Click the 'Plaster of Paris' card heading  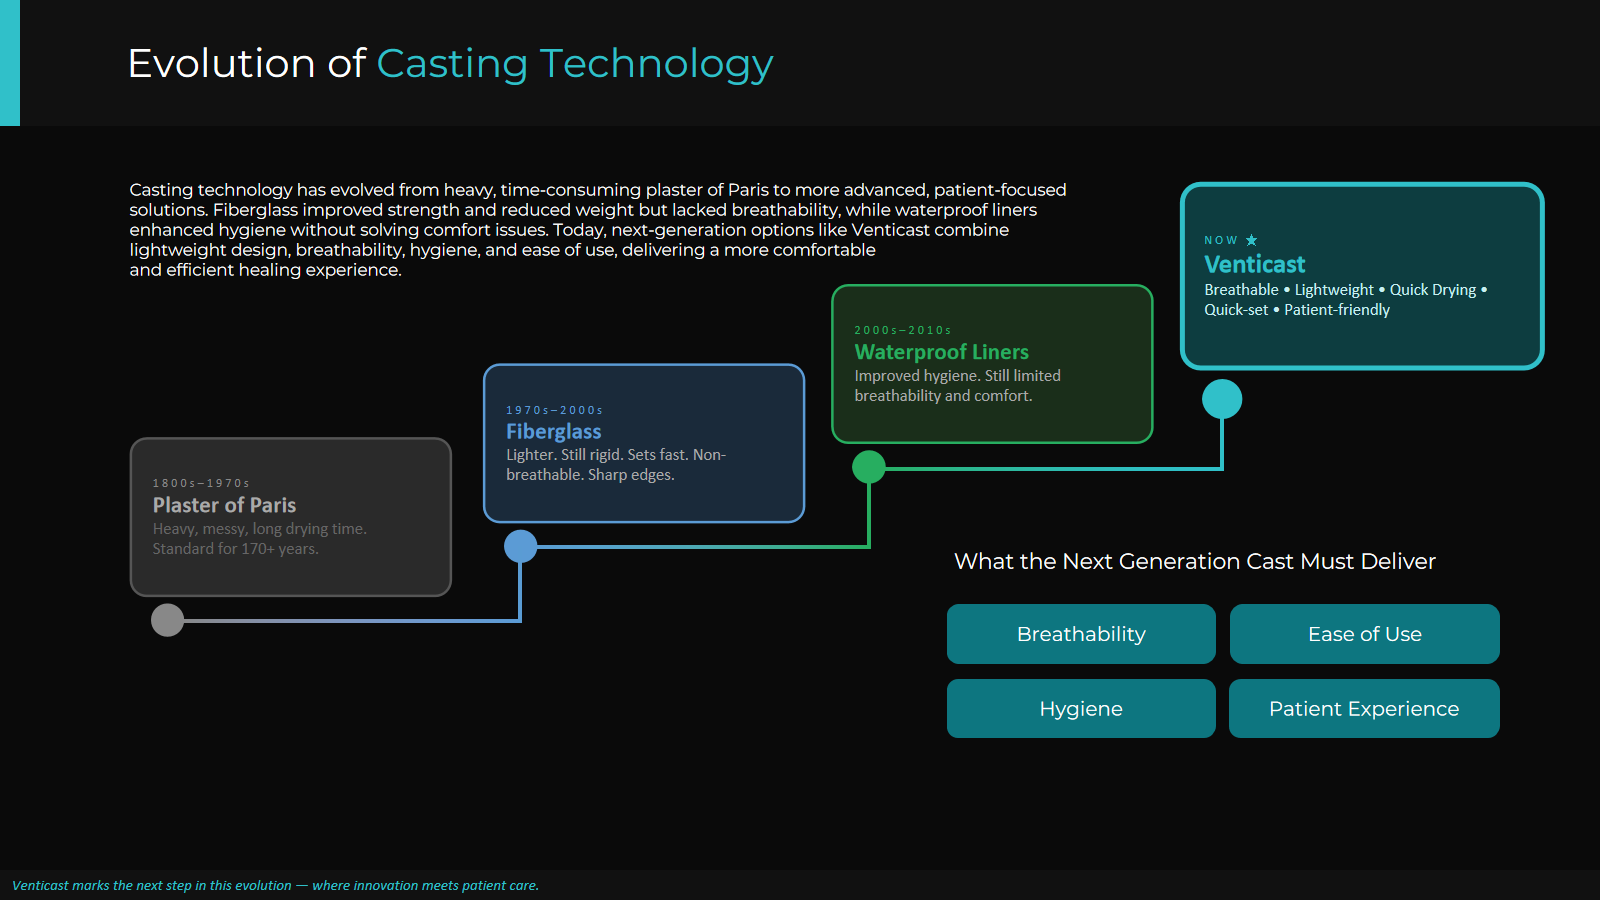point(224,505)
